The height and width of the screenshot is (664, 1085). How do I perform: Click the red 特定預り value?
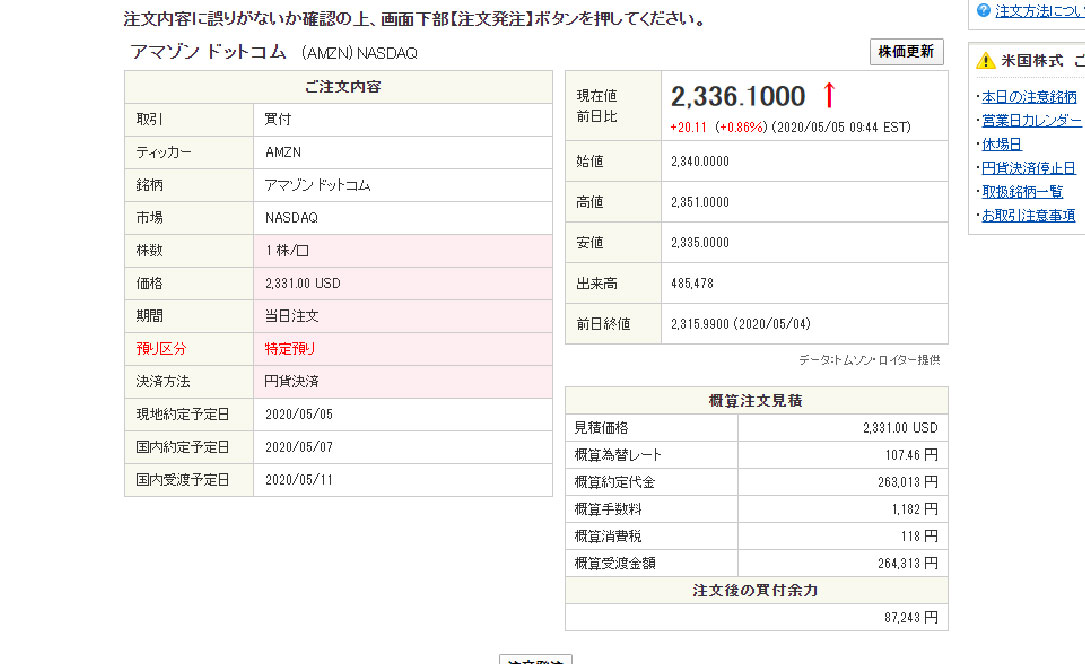(290, 349)
